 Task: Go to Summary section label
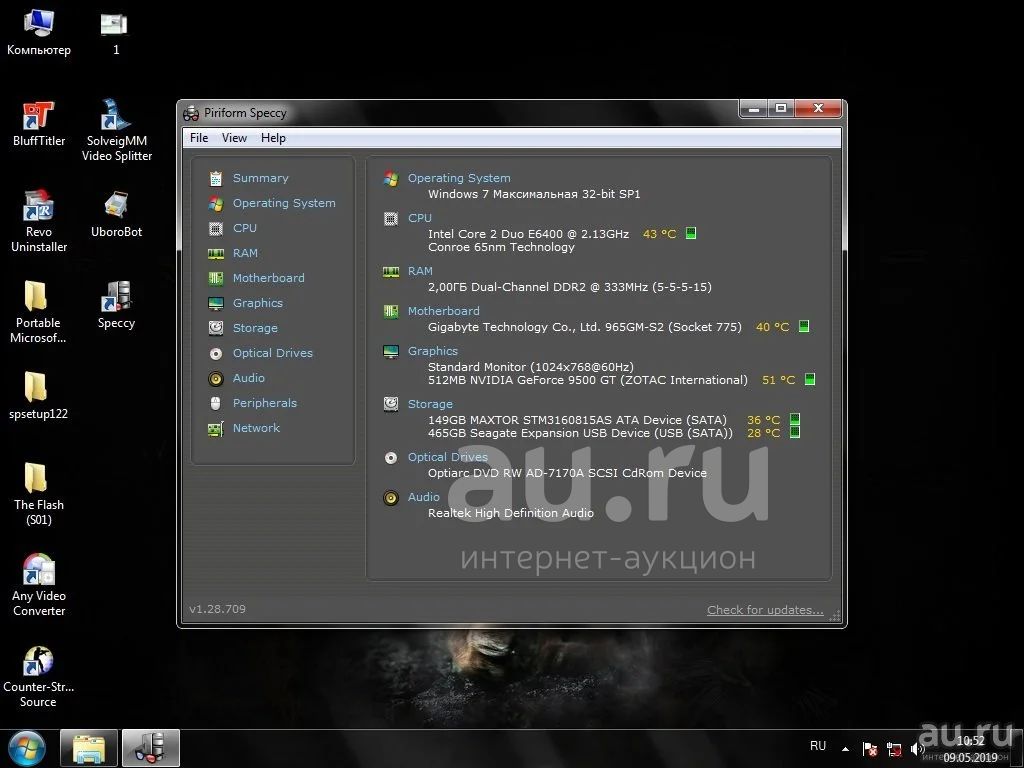click(260, 178)
